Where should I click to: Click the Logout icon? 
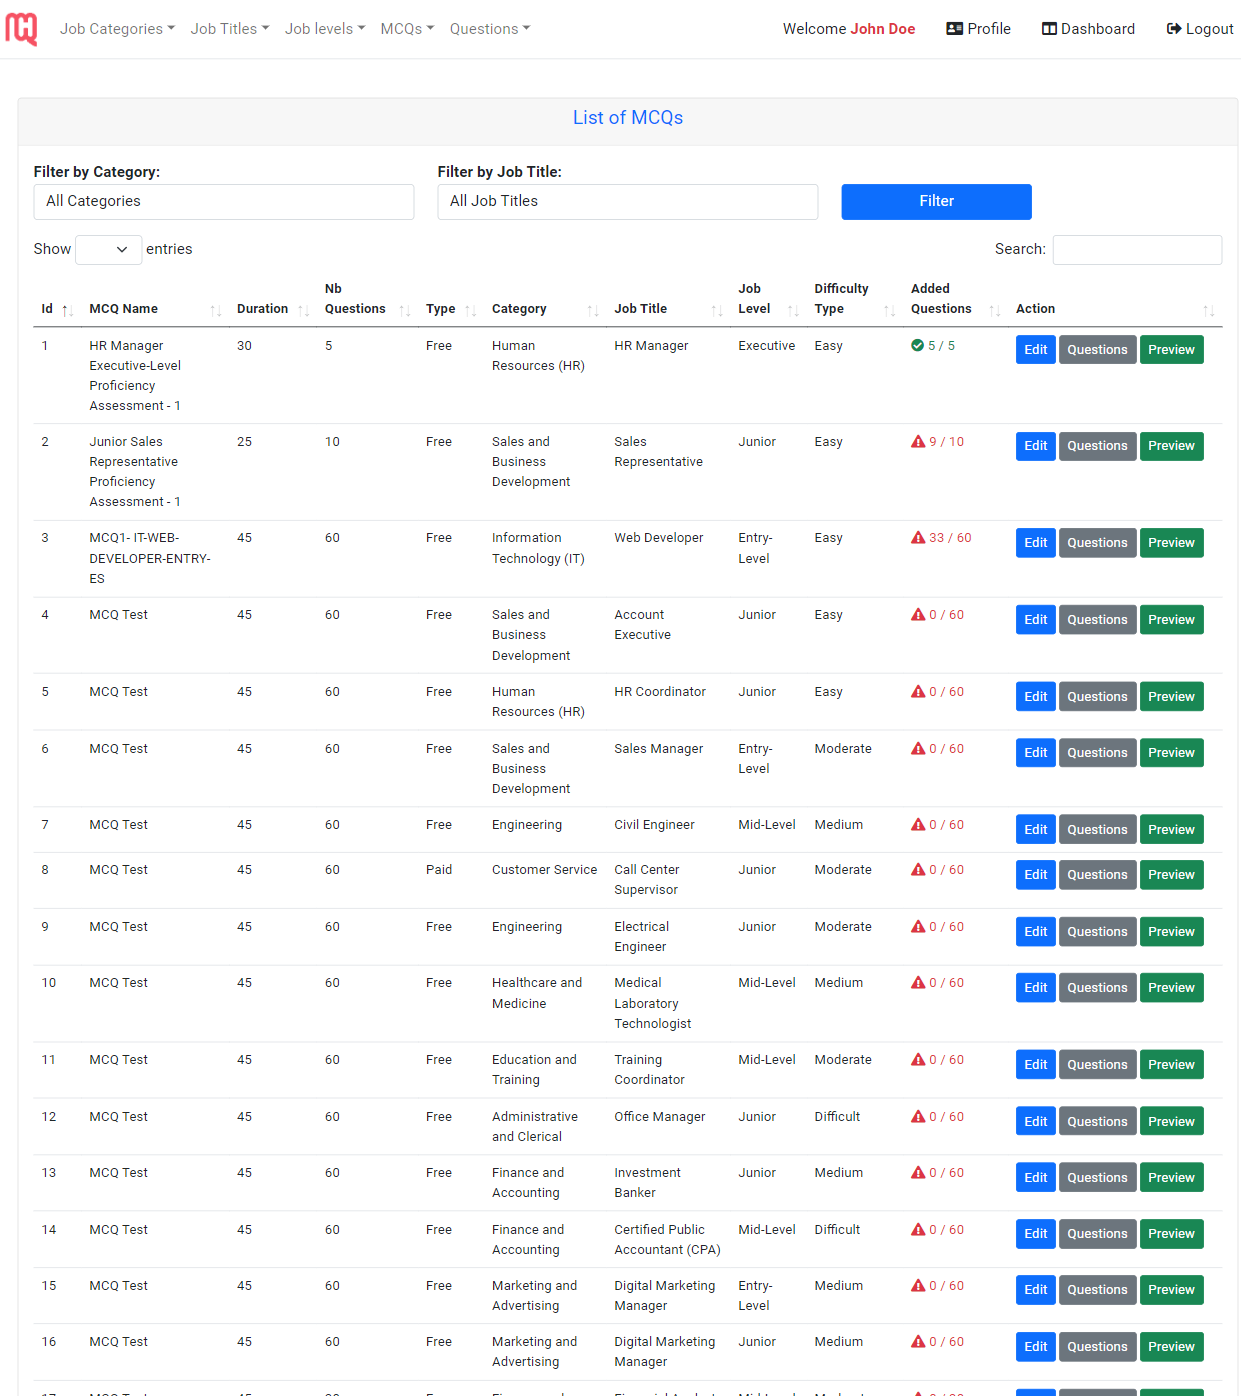(1172, 28)
